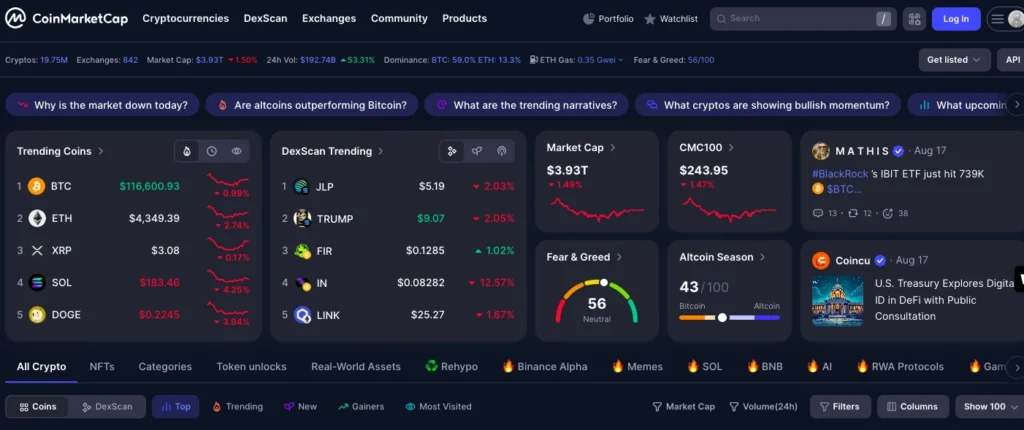Open Exchanges menu

(329, 18)
